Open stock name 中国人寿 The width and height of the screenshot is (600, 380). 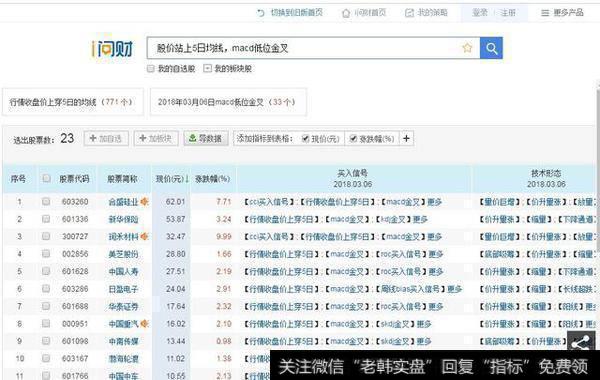tap(123, 272)
